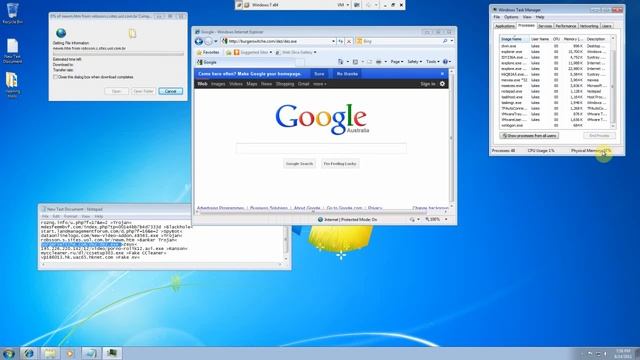The width and height of the screenshot is (640, 360).
Task: Click Images link in Google nav bar
Action: coord(218,84)
